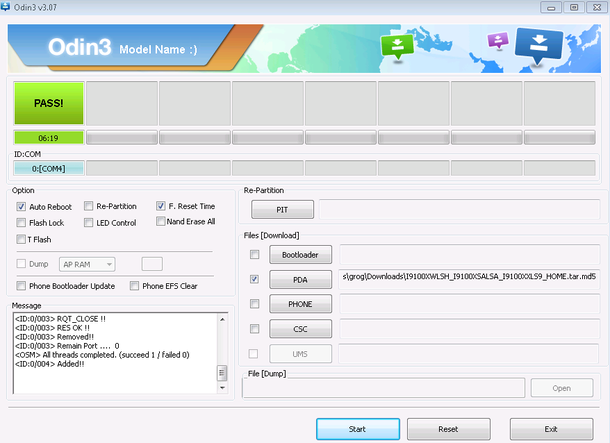Click the large blue download icon
The height and width of the screenshot is (443, 610).
(538, 45)
